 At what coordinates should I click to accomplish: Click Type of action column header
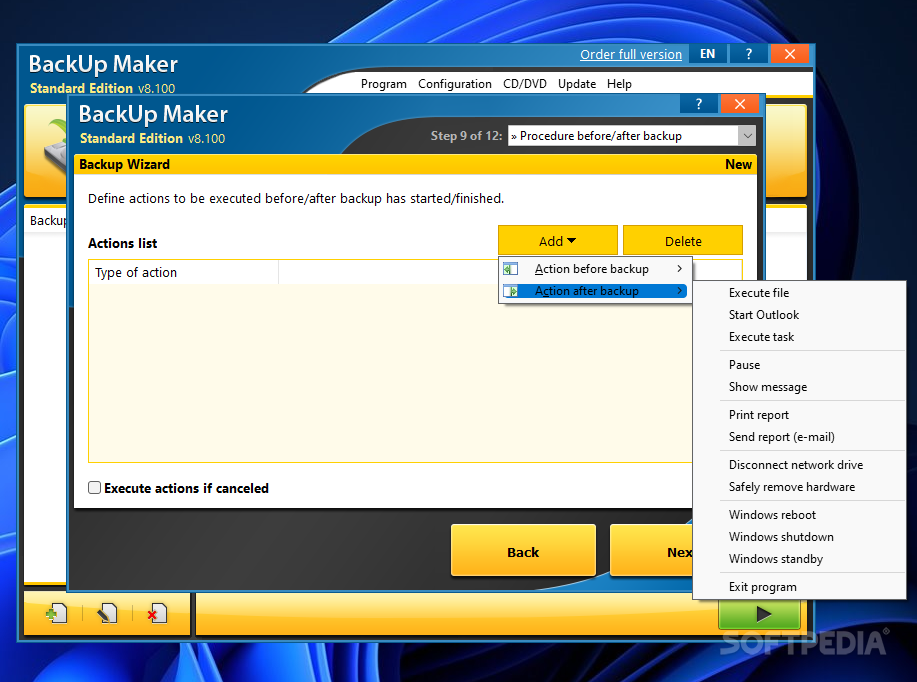[184, 273]
